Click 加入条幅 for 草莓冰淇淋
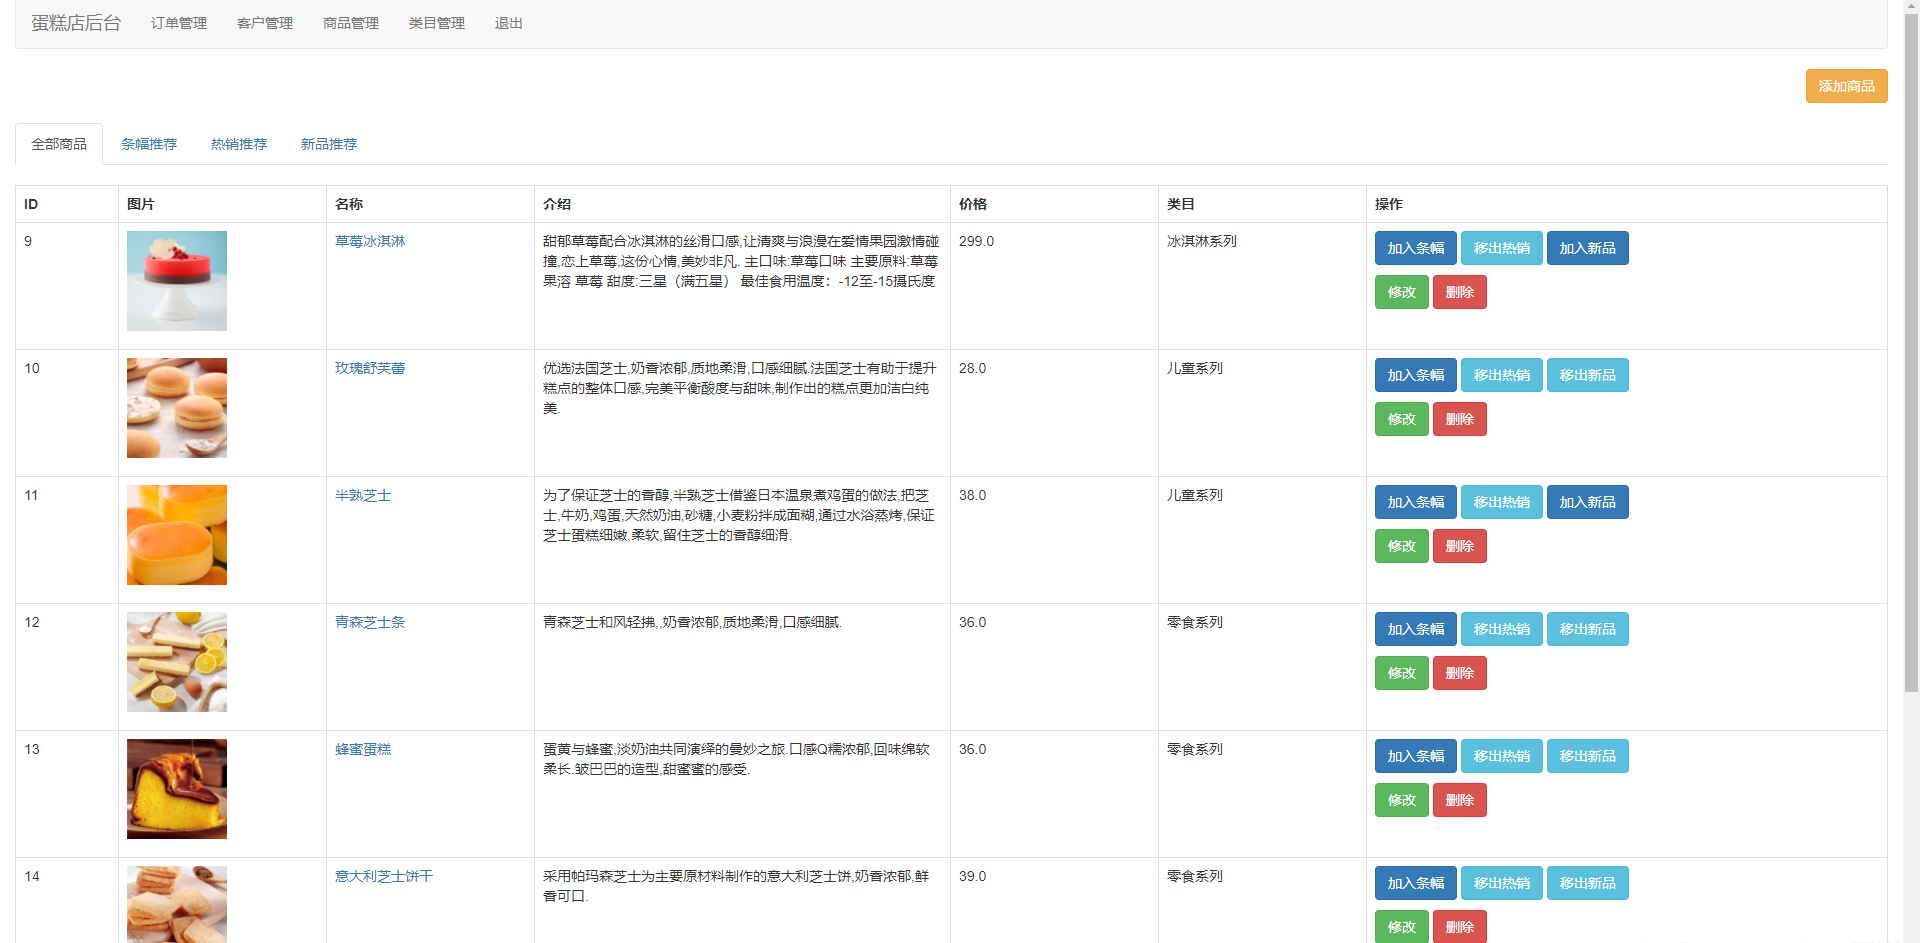This screenshot has width=1920, height=943. 1415,247
